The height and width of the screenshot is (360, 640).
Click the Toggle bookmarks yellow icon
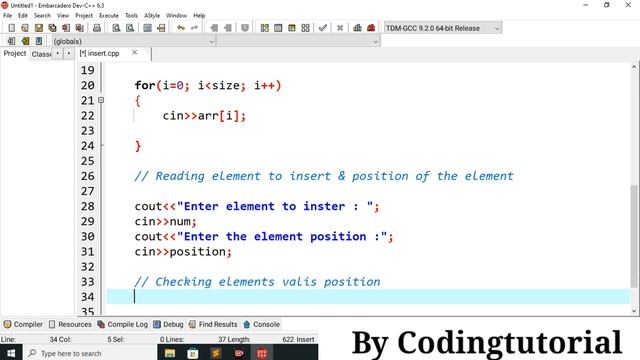coord(25,41)
